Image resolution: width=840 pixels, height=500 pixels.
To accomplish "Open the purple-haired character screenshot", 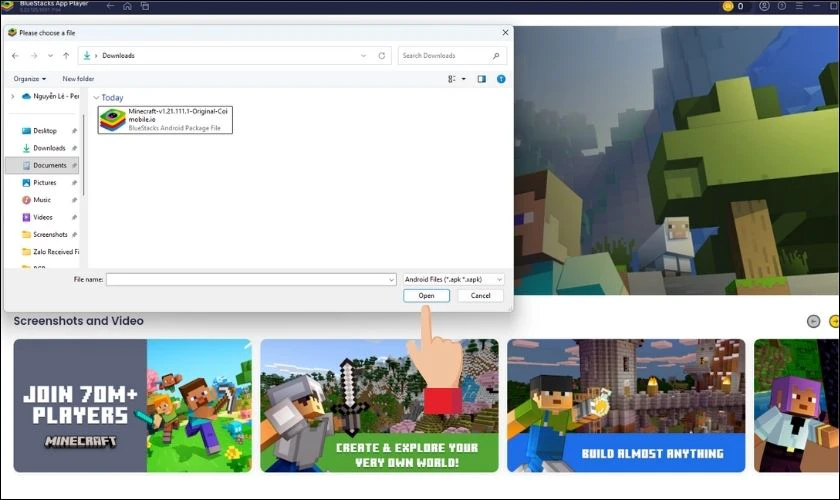I will click(x=797, y=406).
